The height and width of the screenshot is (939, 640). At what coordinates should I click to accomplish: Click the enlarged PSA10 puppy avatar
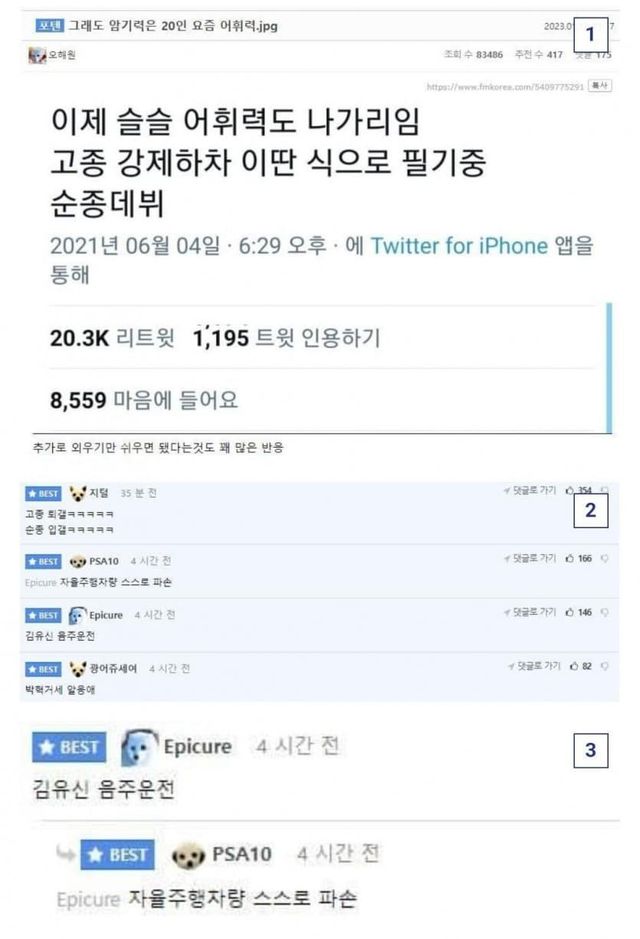189,855
